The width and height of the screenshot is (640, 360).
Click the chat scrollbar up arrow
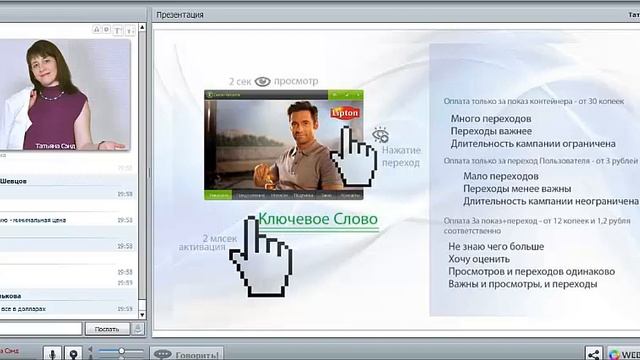[142, 27]
